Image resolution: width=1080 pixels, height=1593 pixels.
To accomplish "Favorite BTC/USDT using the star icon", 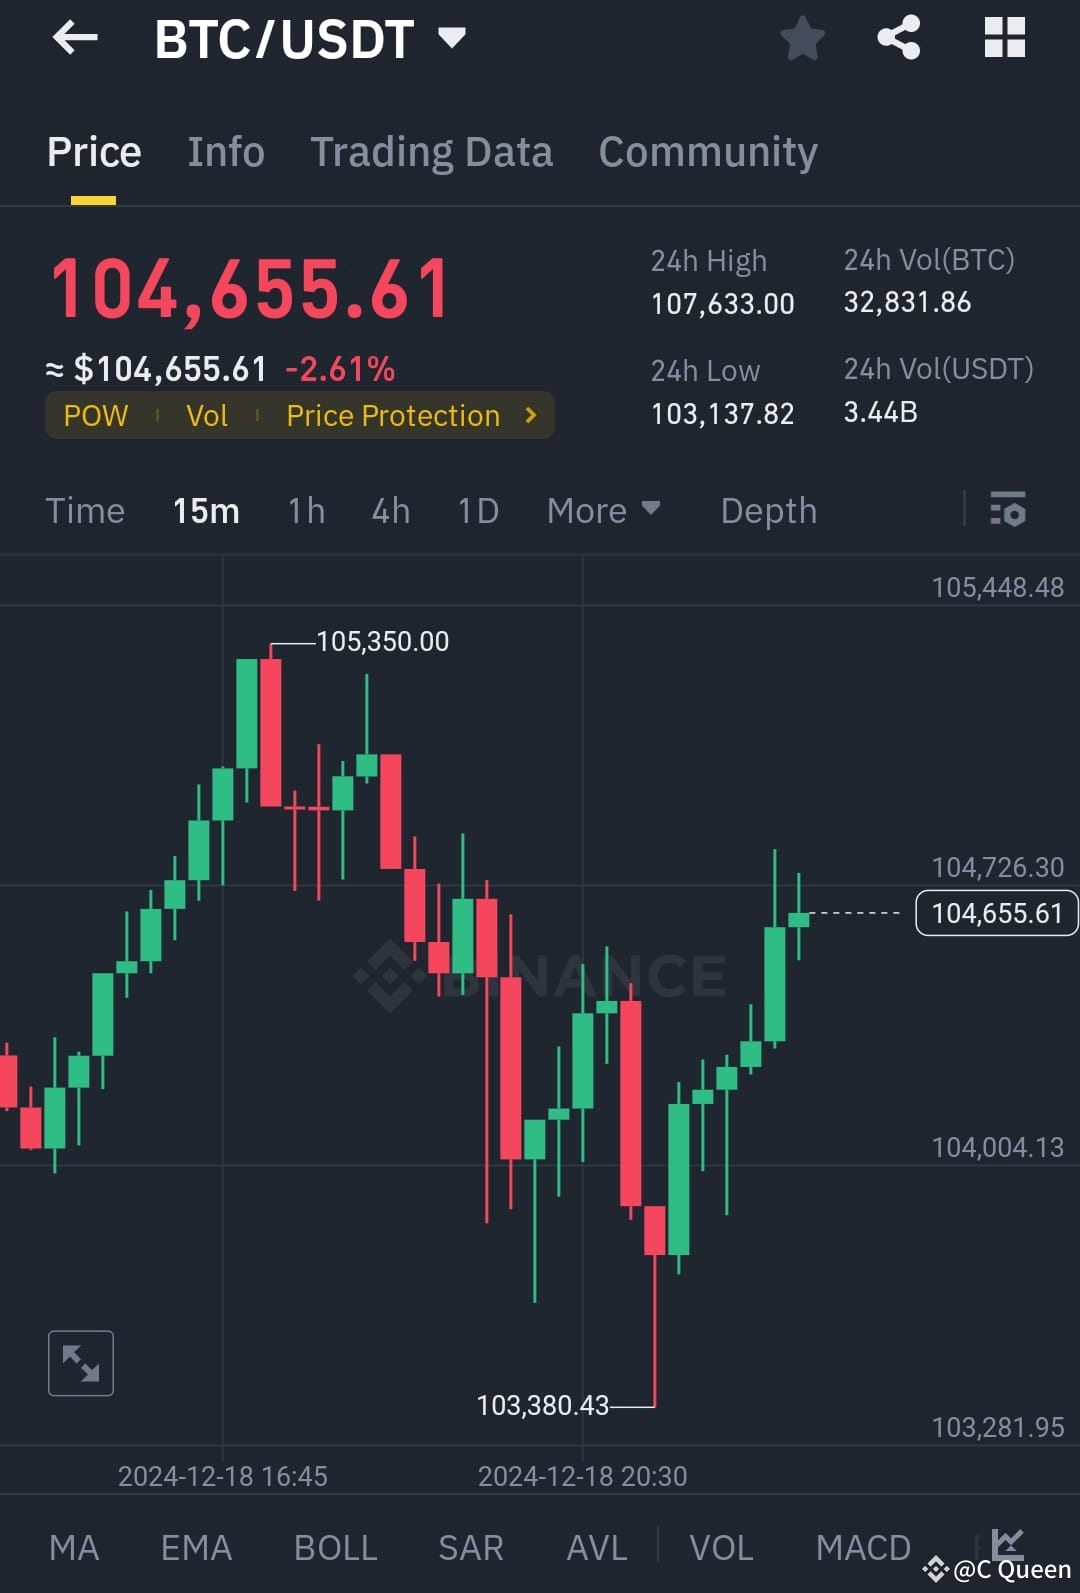I will coord(802,38).
